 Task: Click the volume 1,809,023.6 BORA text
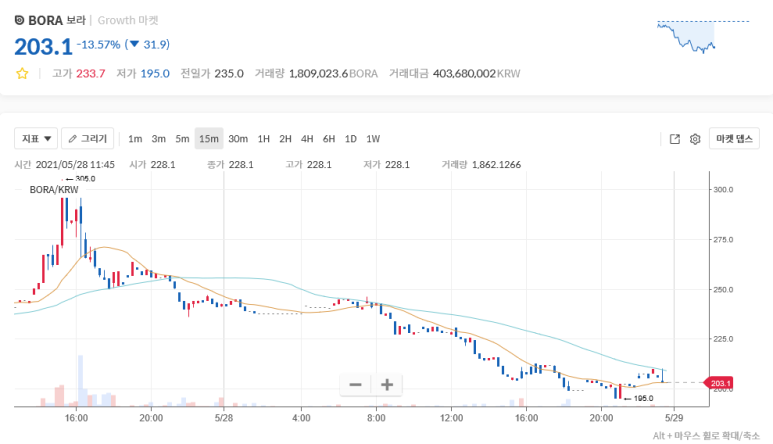point(333,74)
